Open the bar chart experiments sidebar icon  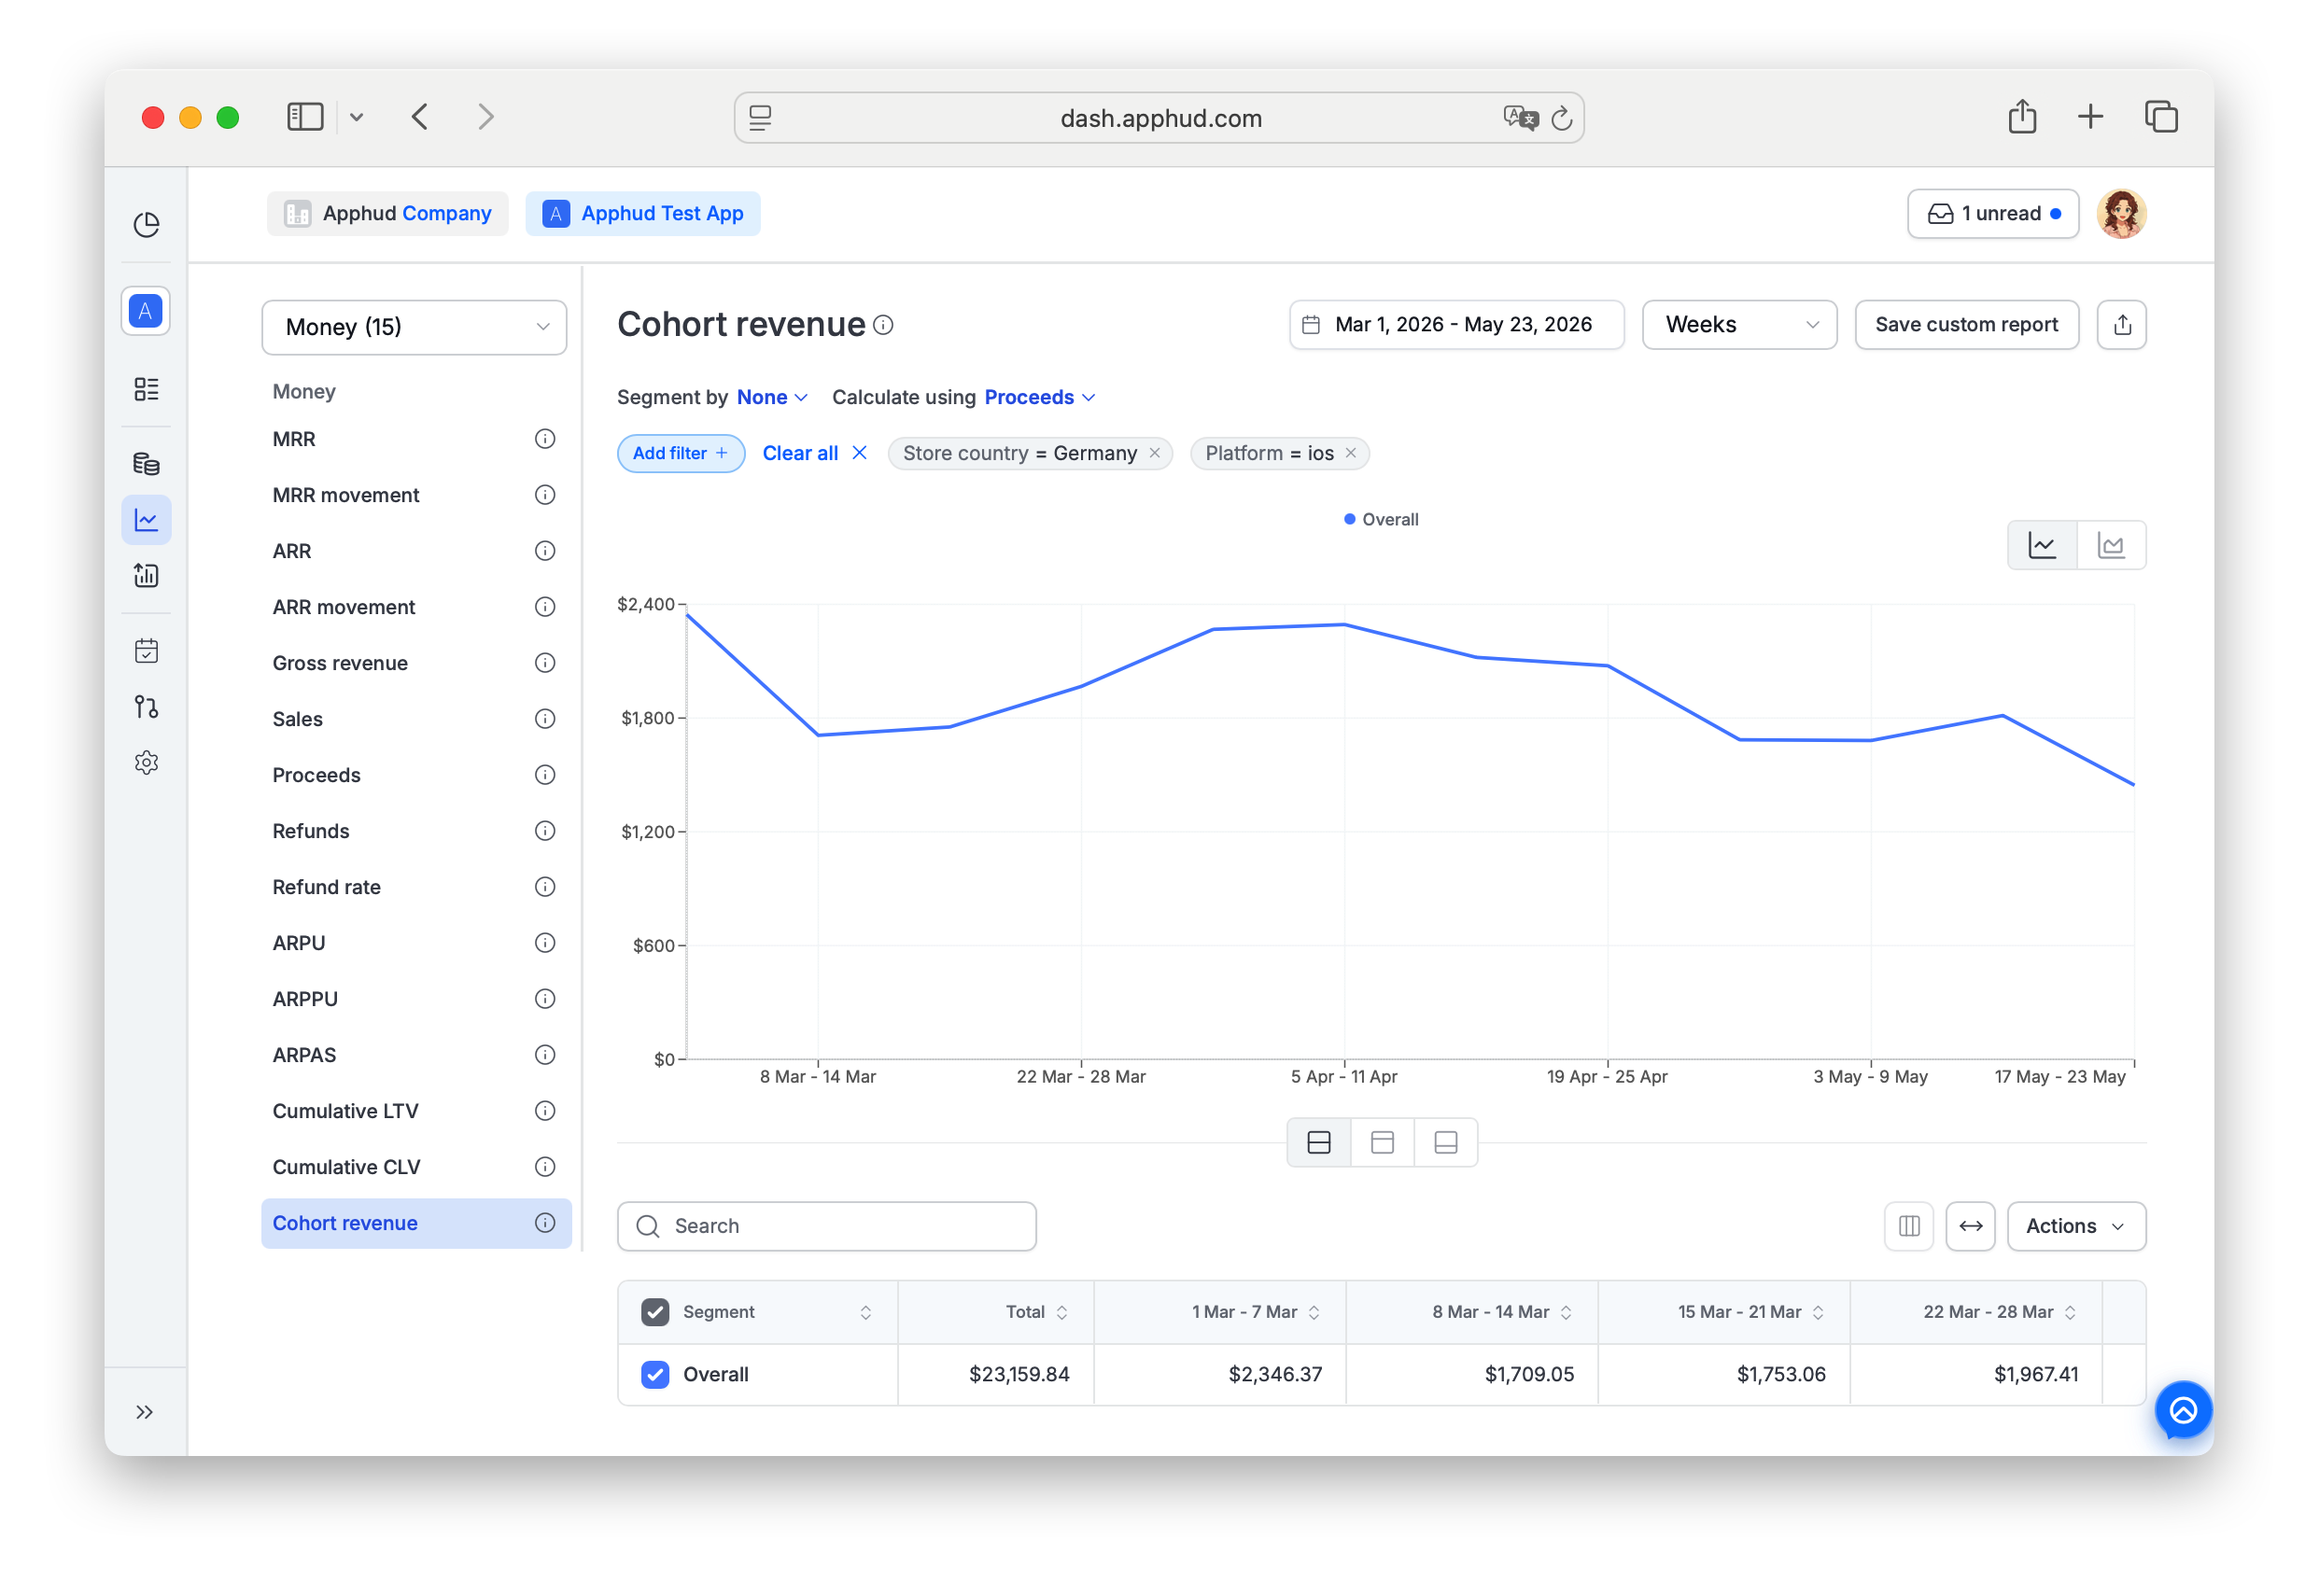pyautogui.click(x=146, y=576)
